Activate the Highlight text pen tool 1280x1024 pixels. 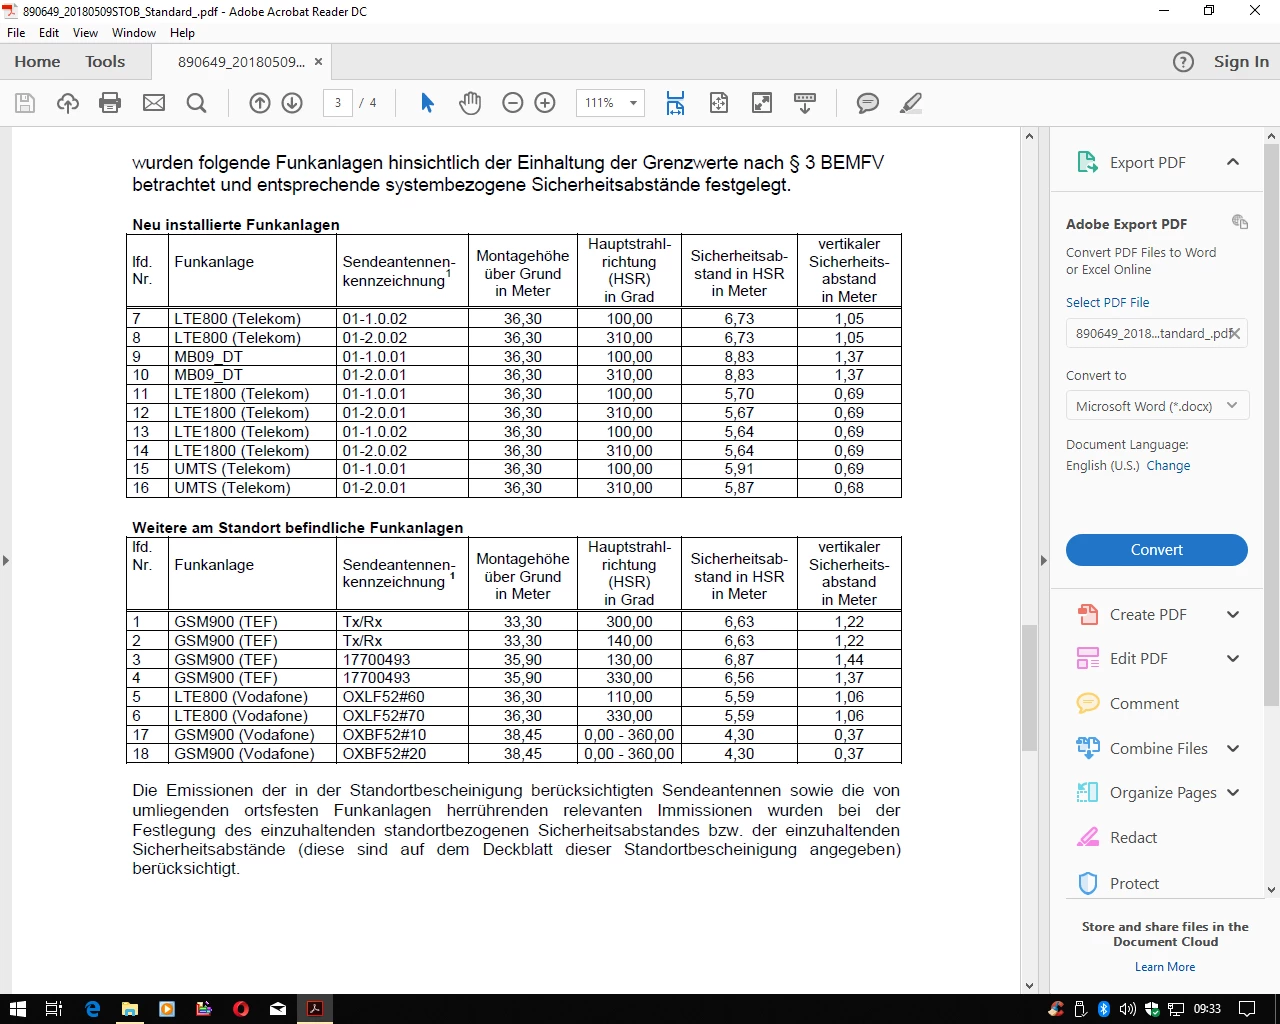911,103
